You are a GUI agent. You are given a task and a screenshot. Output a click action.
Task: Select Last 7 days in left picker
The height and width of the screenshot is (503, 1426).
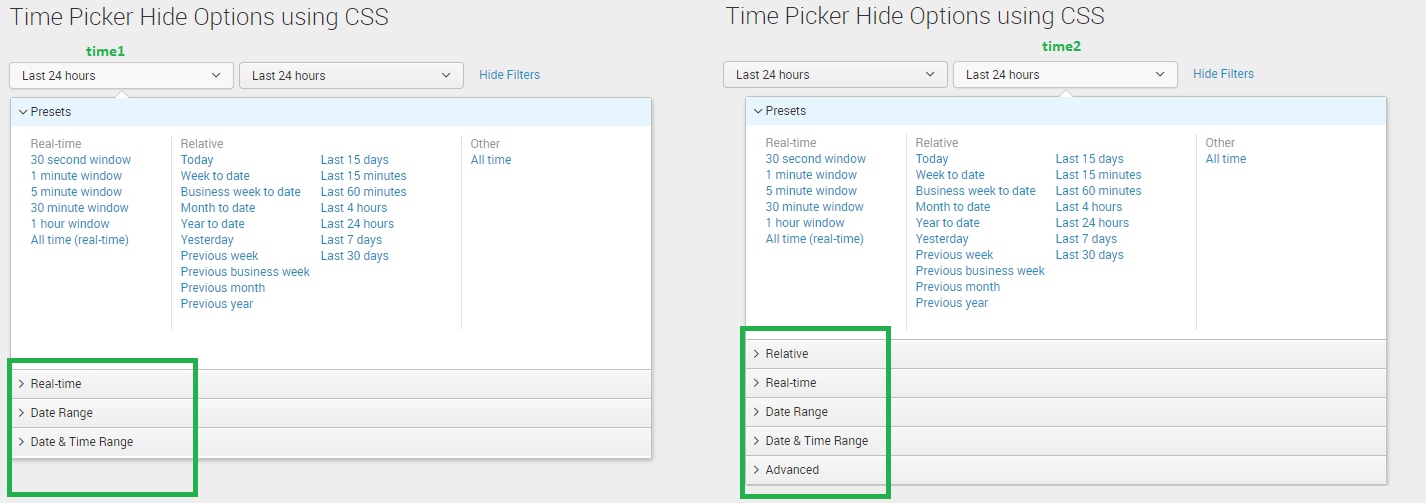pyautogui.click(x=351, y=240)
